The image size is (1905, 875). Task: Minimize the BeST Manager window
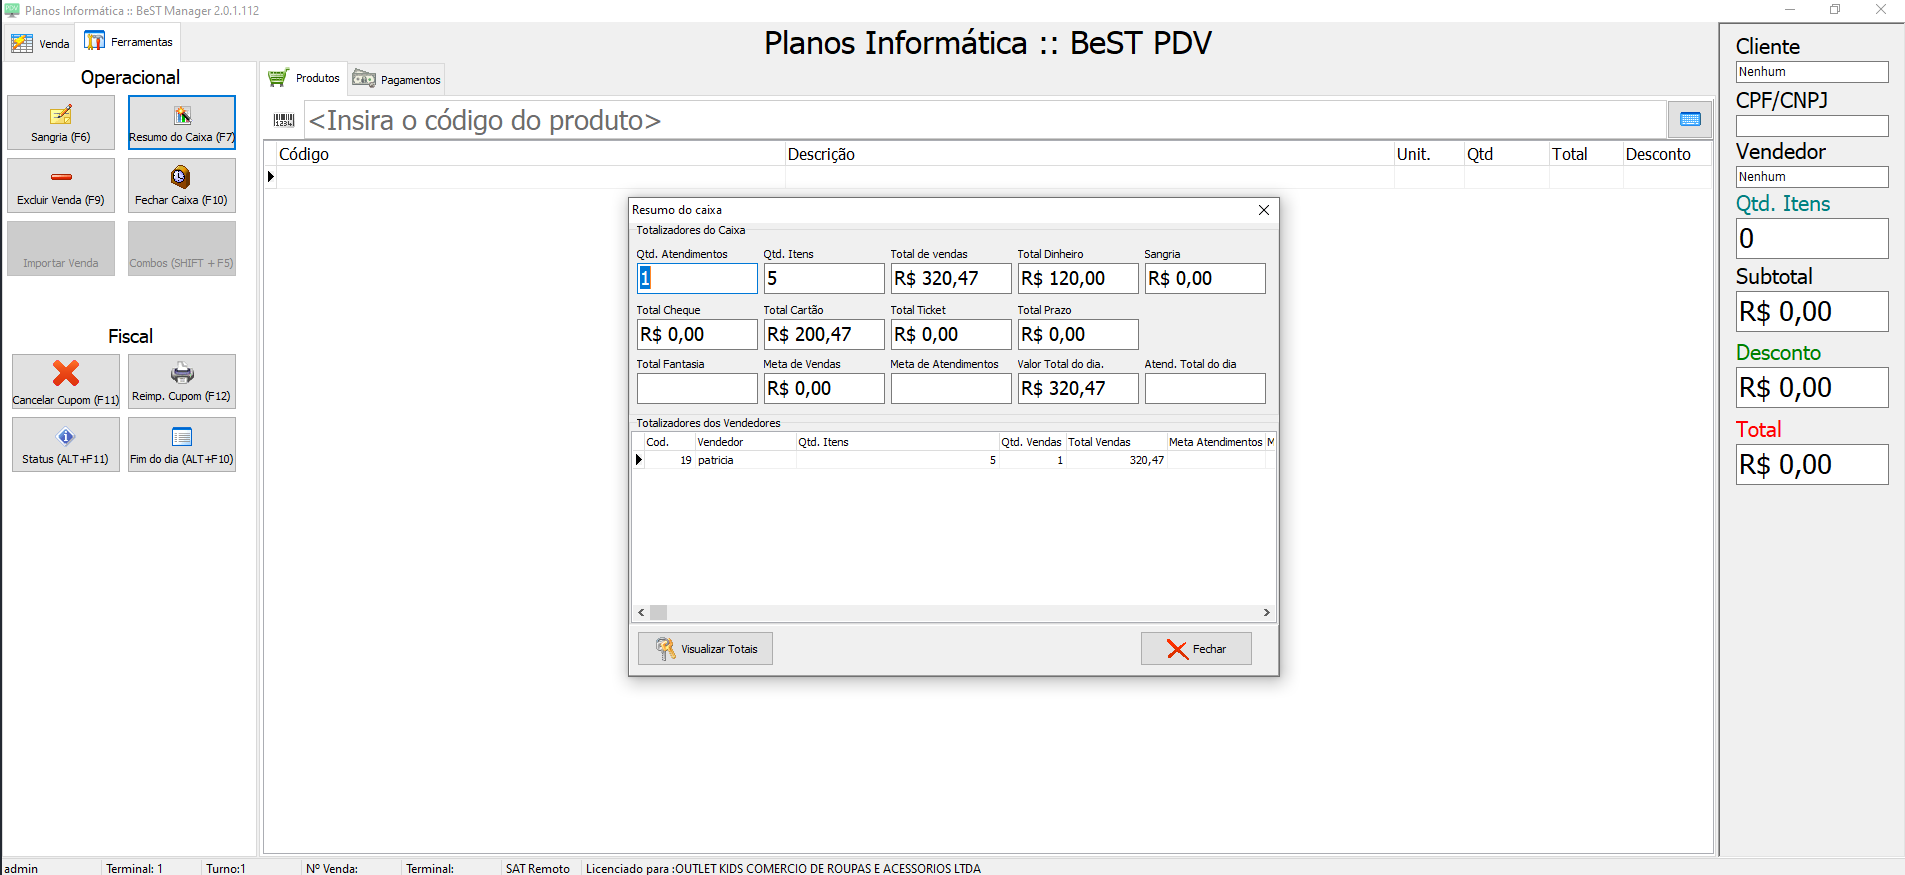point(1790,10)
